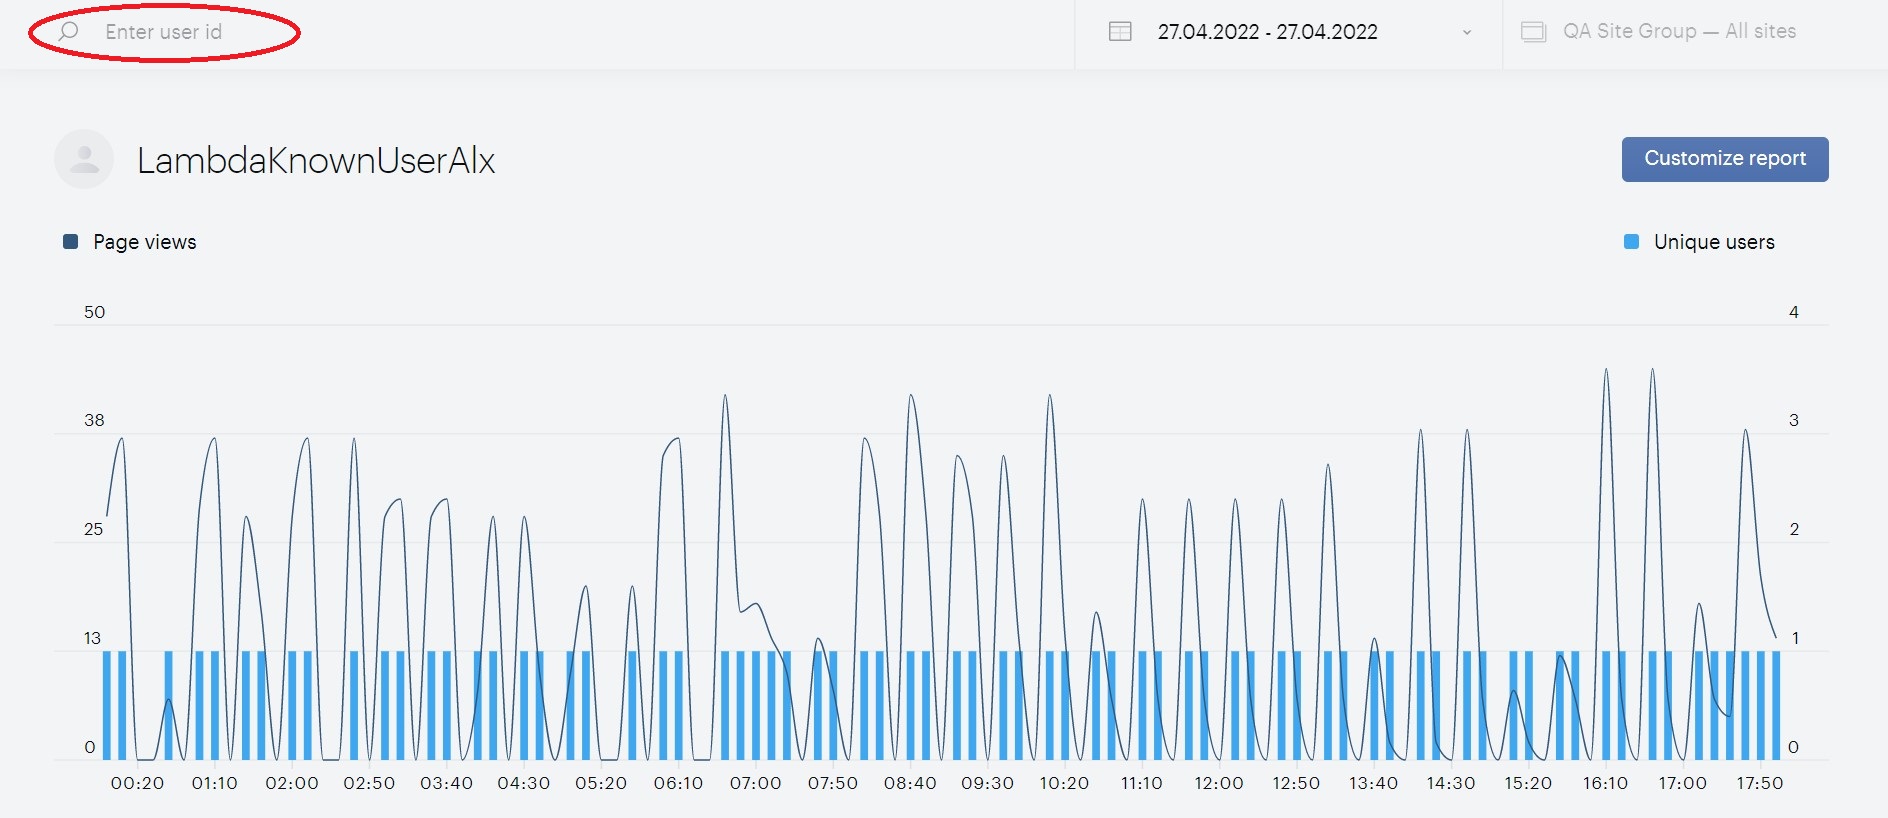Click the 12:00 time axis label
The height and width of the screenshot is (818, 1888).
1219,783
